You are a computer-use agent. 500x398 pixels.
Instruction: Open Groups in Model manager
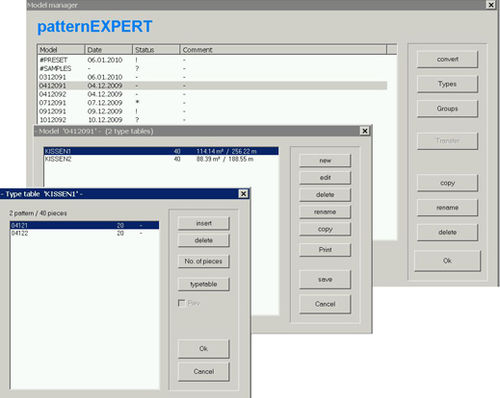447,109
